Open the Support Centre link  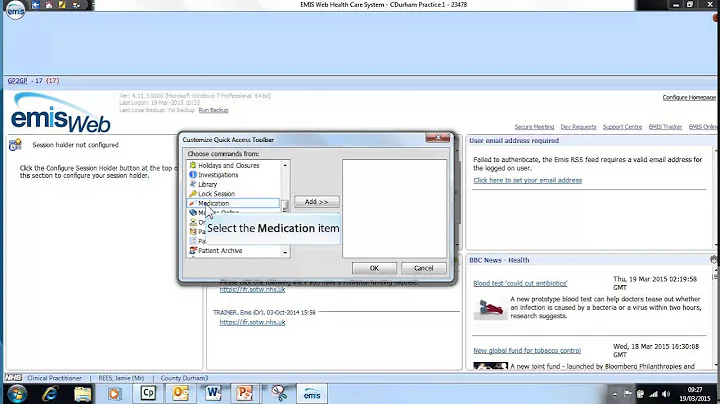(622, 127)
